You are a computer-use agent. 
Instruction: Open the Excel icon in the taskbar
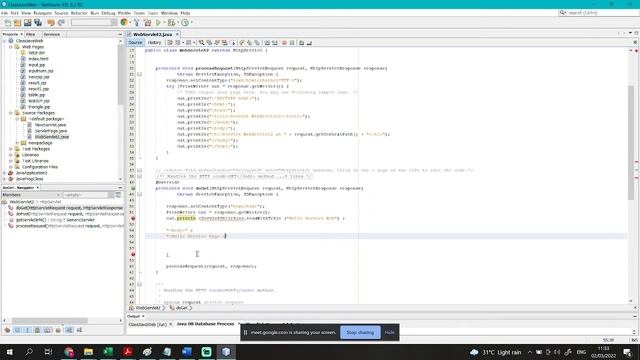(108, 351)
